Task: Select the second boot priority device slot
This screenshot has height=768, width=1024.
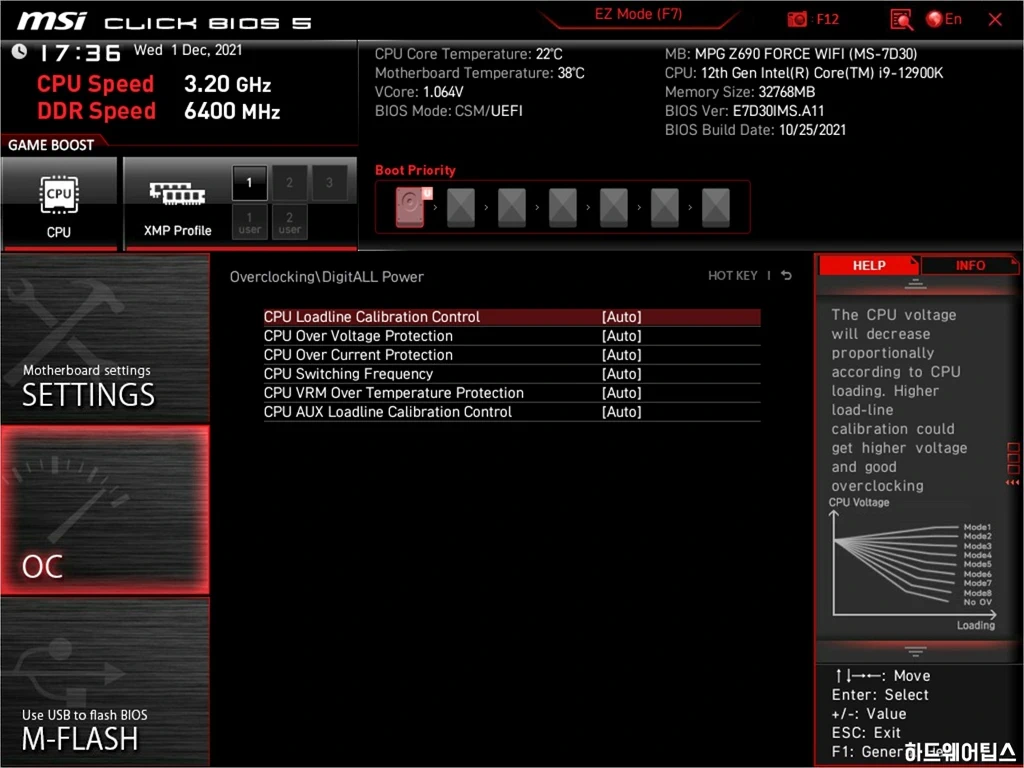Action: click(461, 208)
